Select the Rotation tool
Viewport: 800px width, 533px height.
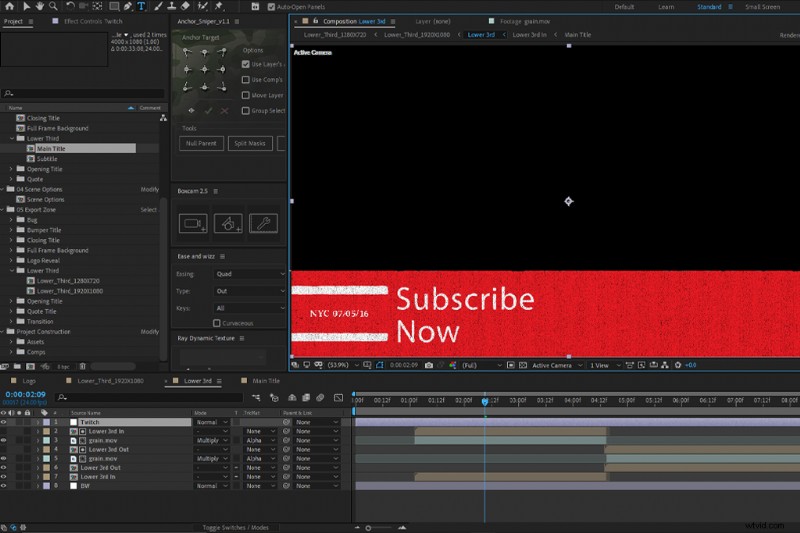click(70, 6)
